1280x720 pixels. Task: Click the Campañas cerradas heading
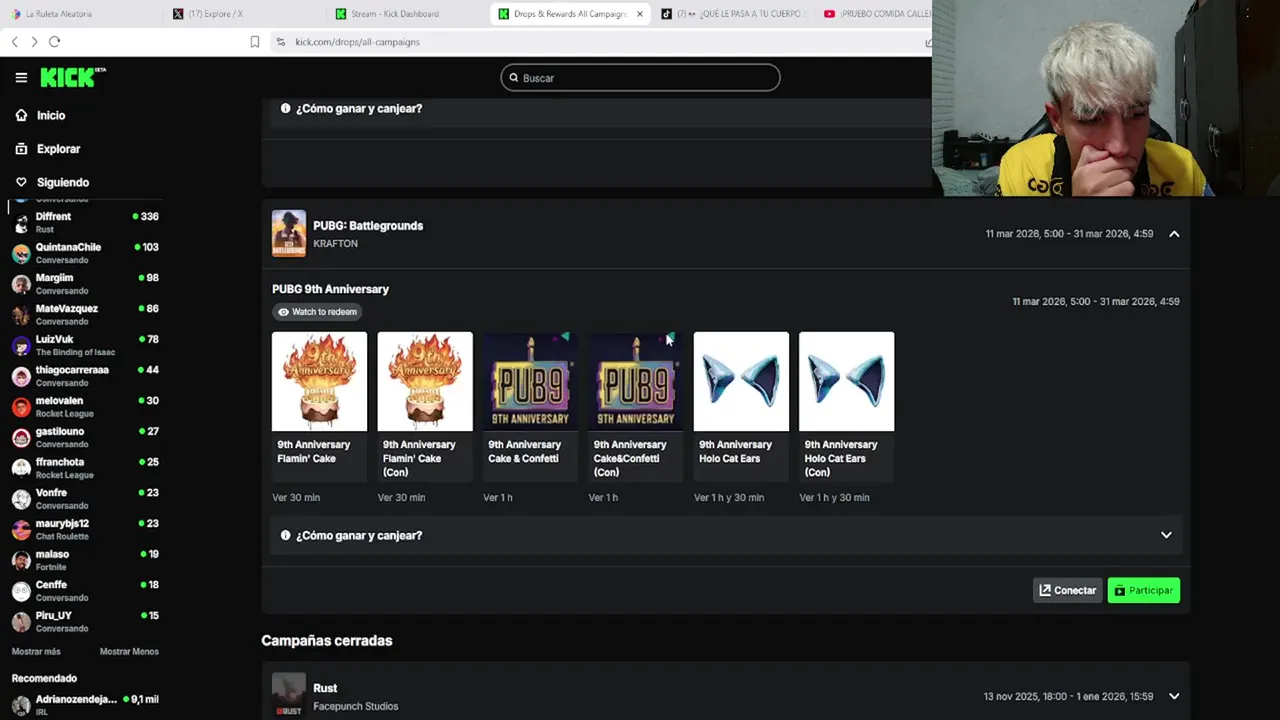(327, 641)
